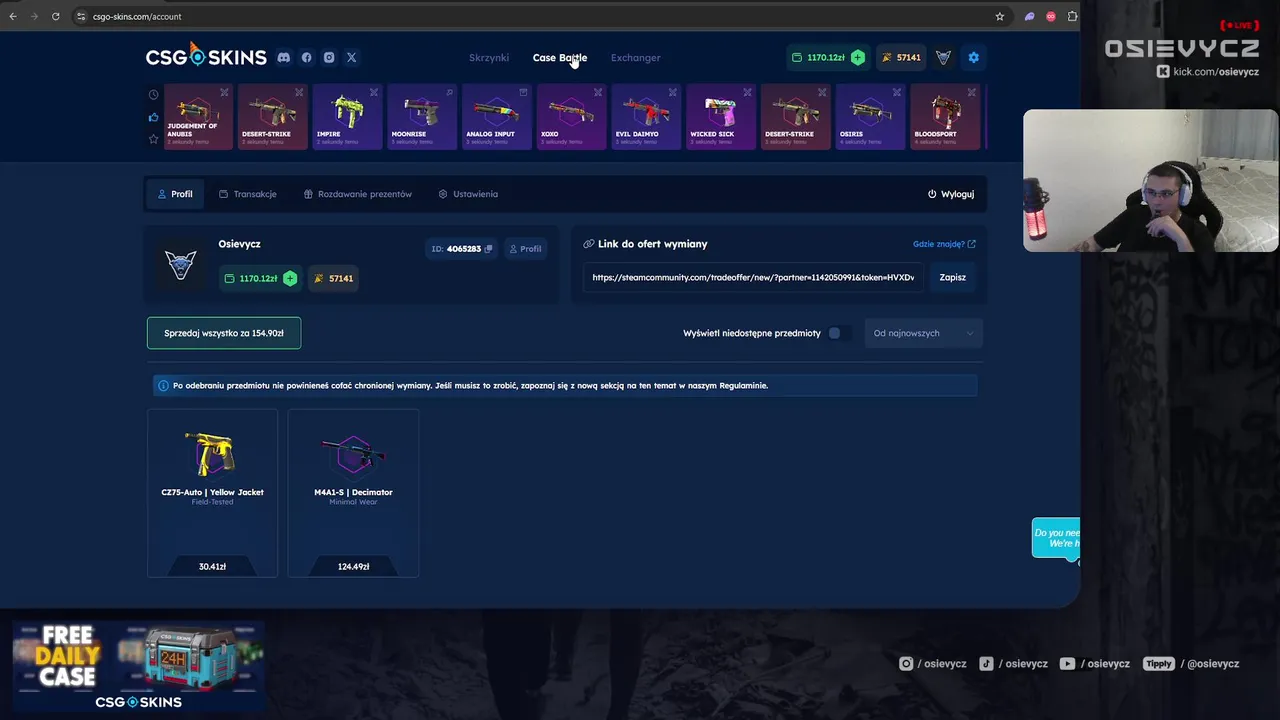Click coins balance 57141 in header

[x=900, y=58]
